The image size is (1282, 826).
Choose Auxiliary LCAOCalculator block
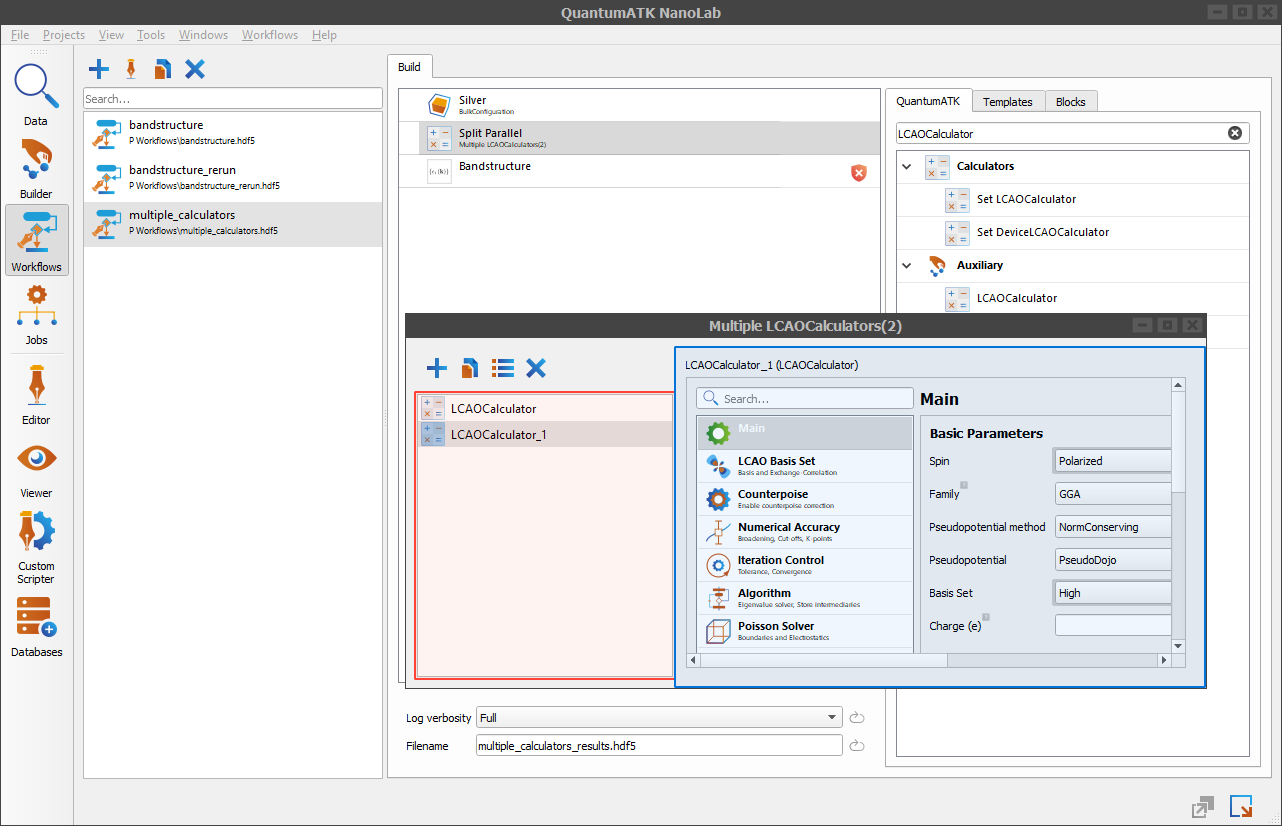pos(1072,299)
